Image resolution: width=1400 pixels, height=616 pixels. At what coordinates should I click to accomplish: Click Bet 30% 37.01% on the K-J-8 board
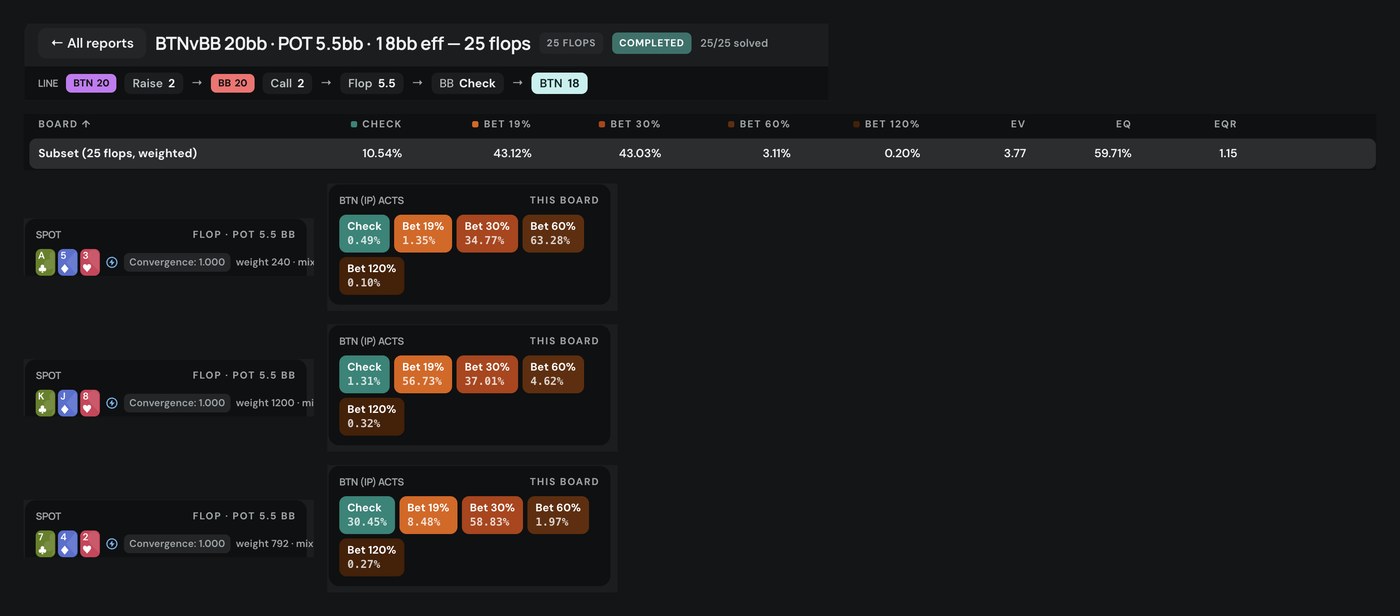click(x=487, y=374)
